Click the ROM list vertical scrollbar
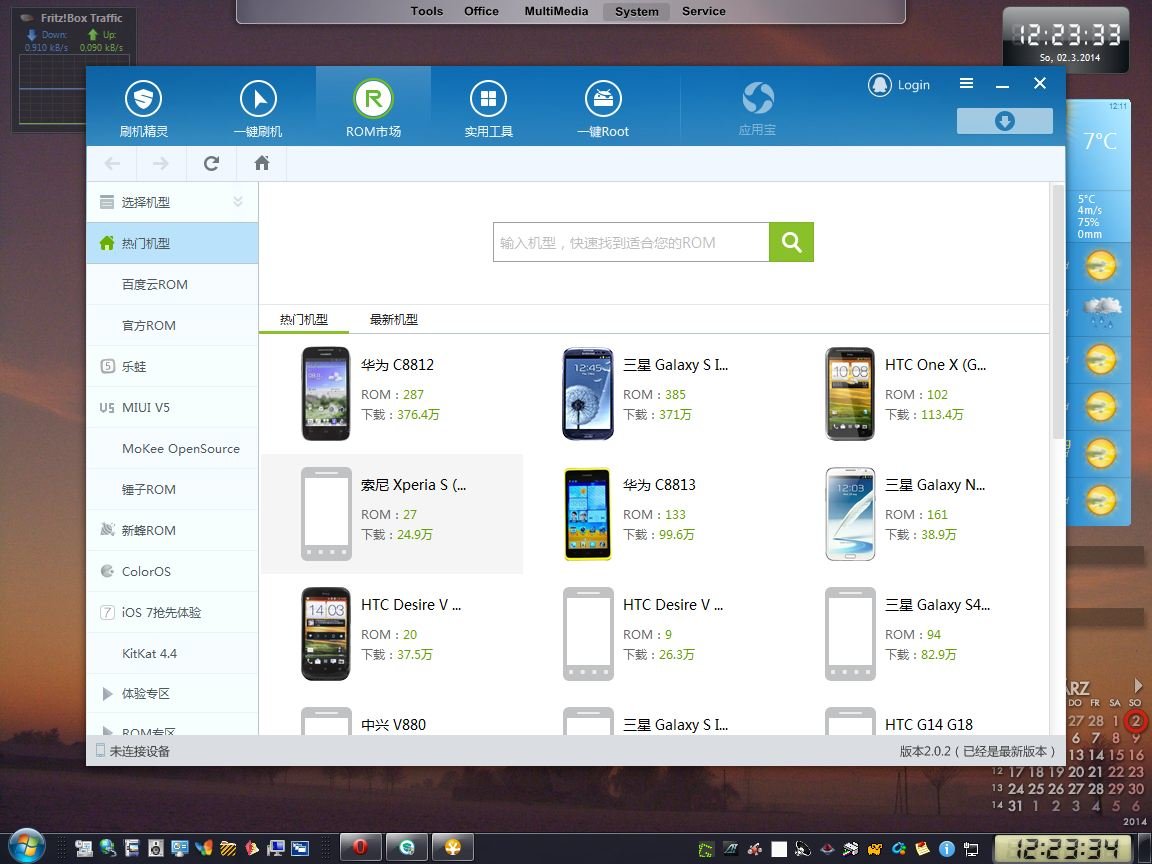1152x864 pixels. coord(1058,312)
